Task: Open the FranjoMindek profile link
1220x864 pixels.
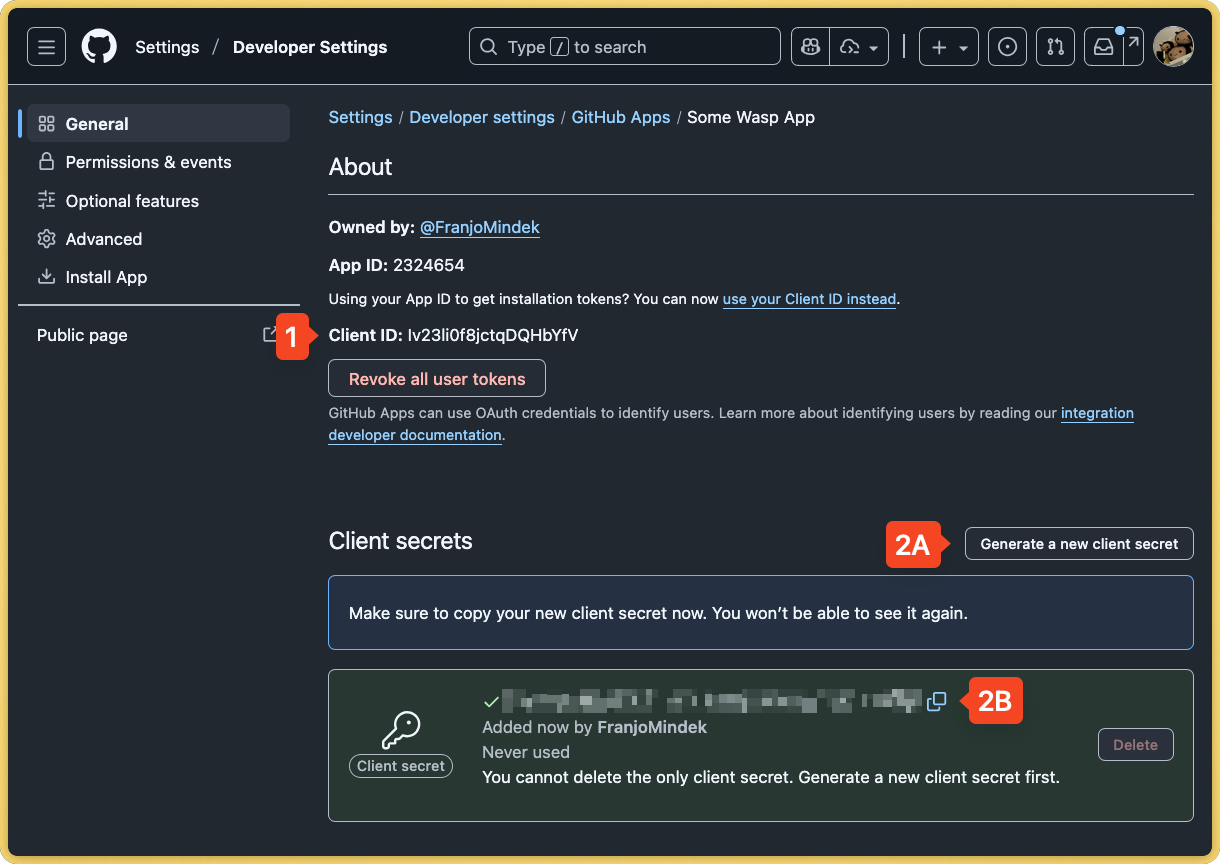Action: coord(479,227)
